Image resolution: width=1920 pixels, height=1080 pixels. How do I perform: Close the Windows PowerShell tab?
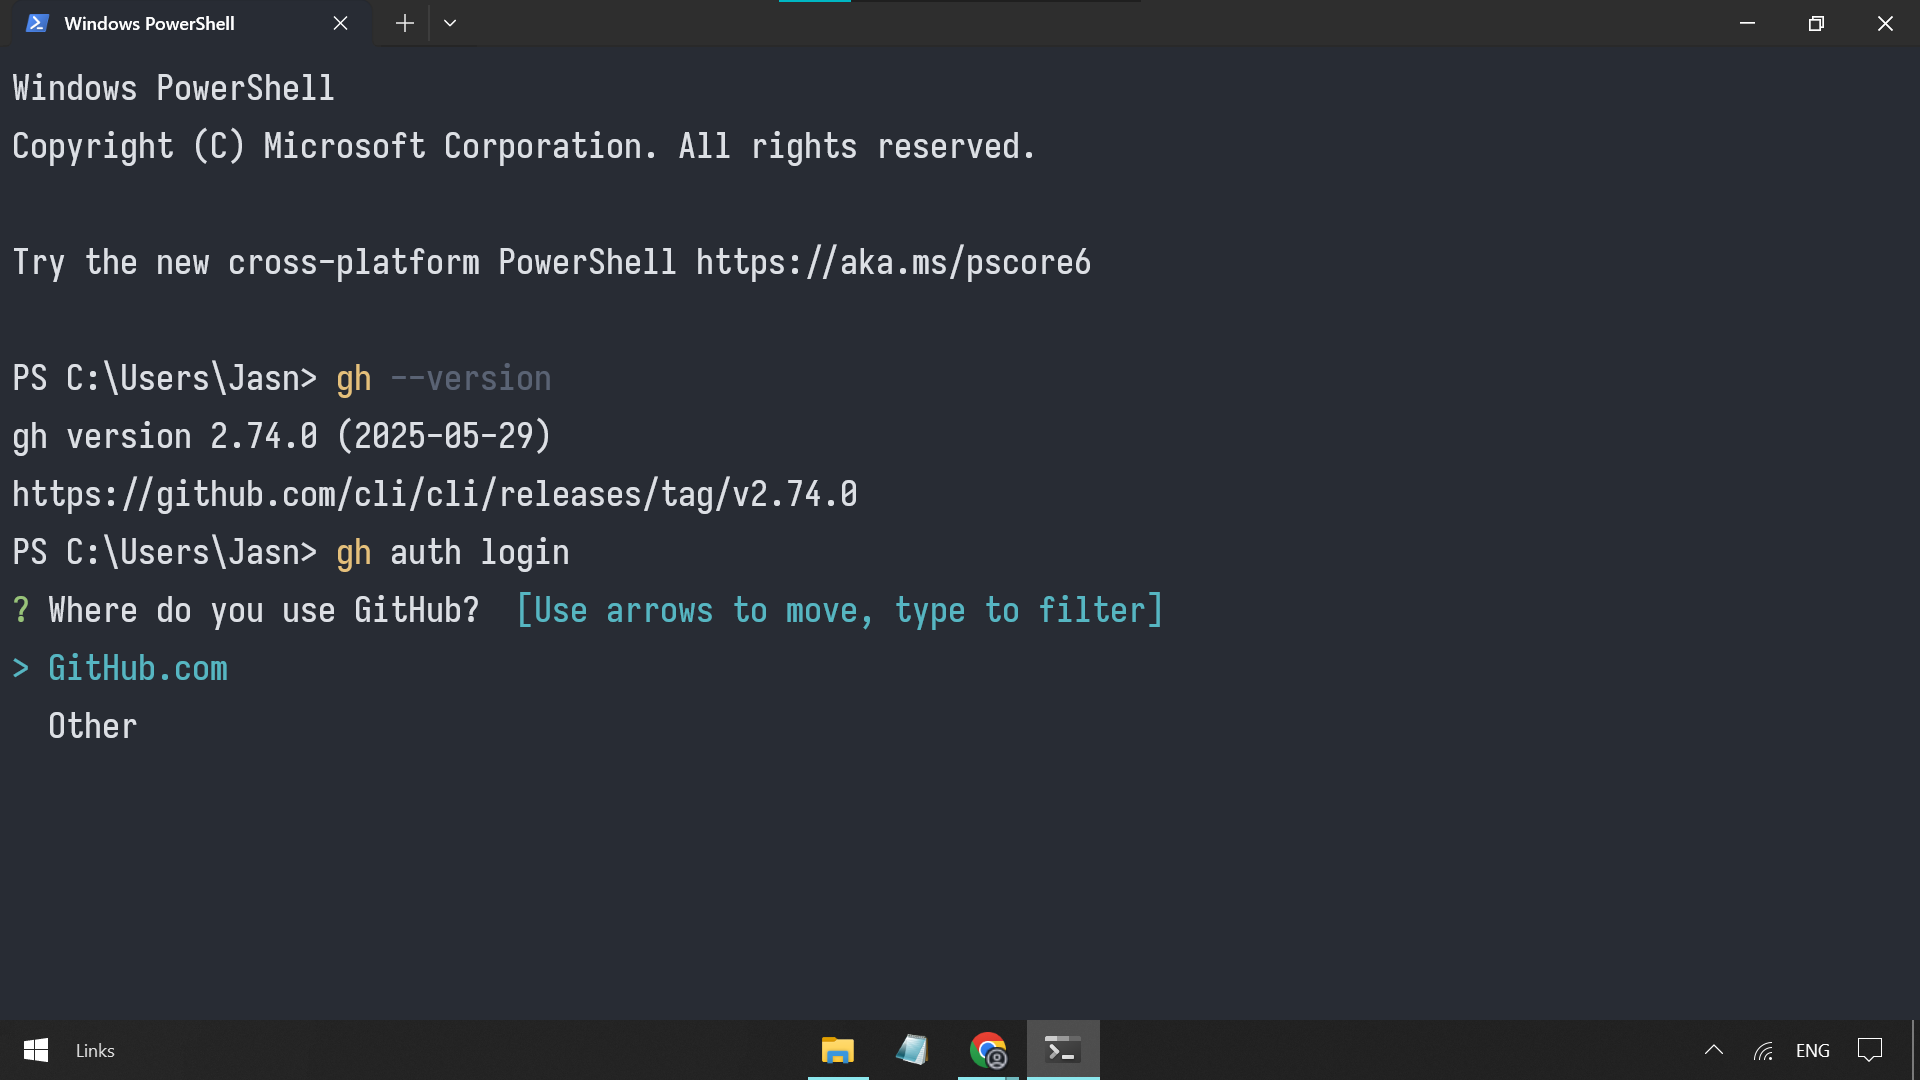coord(340,23)
